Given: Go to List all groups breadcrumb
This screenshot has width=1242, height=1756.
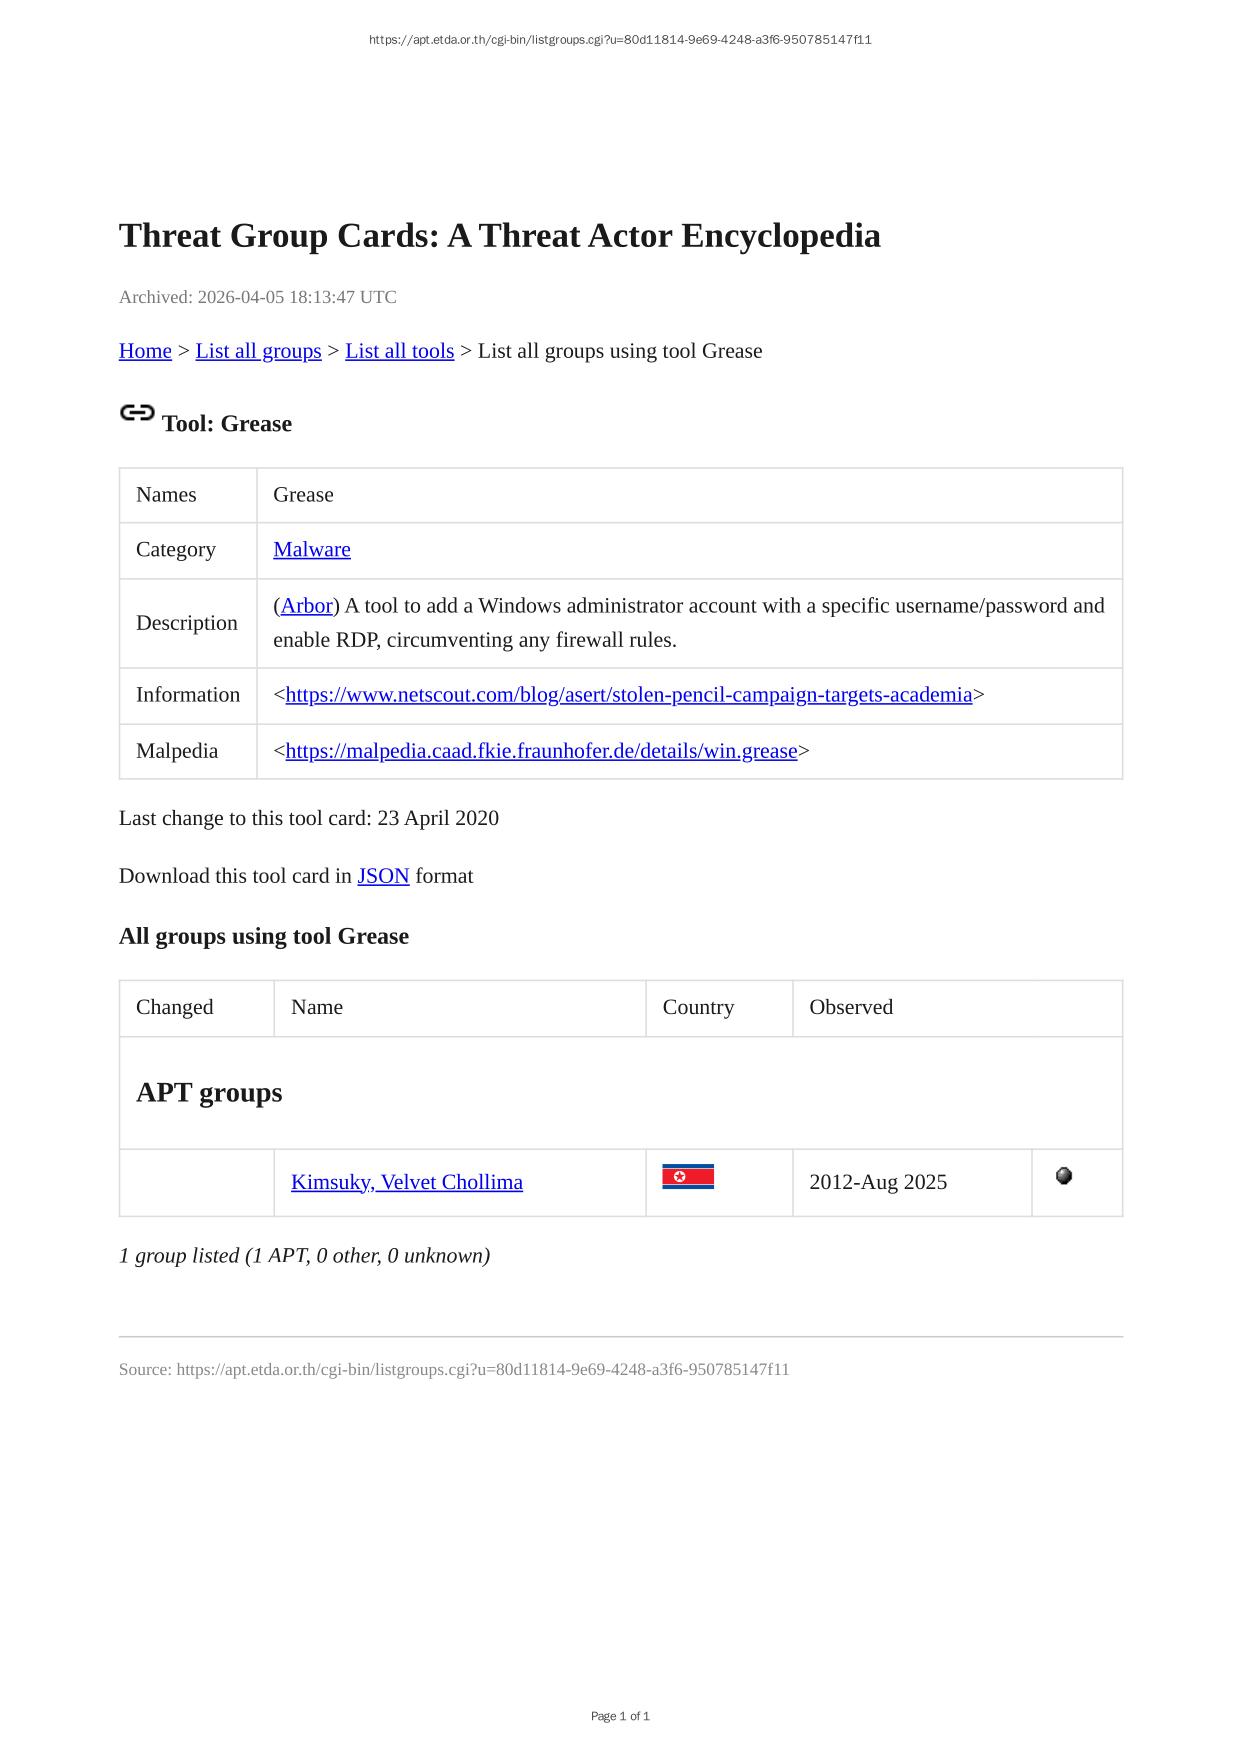Looking at the screenshot, I should click(x=258, y=351).
